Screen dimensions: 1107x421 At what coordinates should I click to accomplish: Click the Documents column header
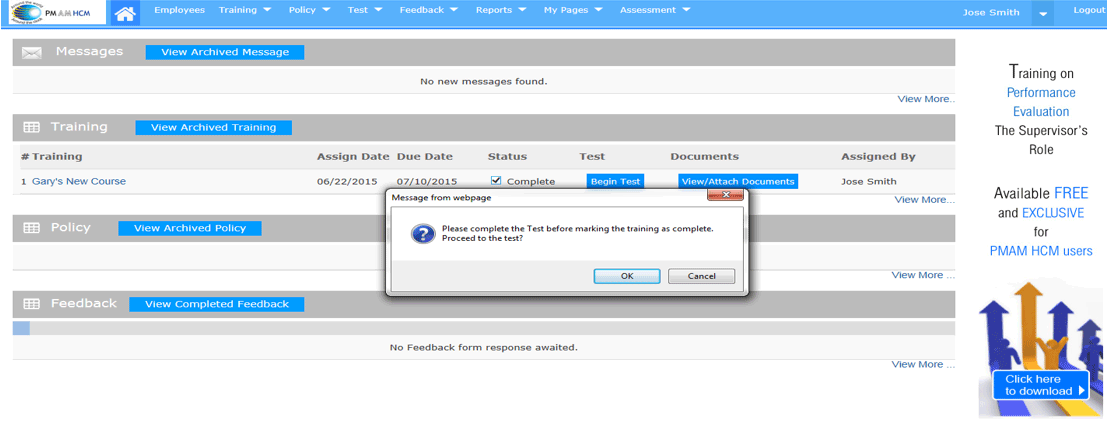click(x=705, y=157)
